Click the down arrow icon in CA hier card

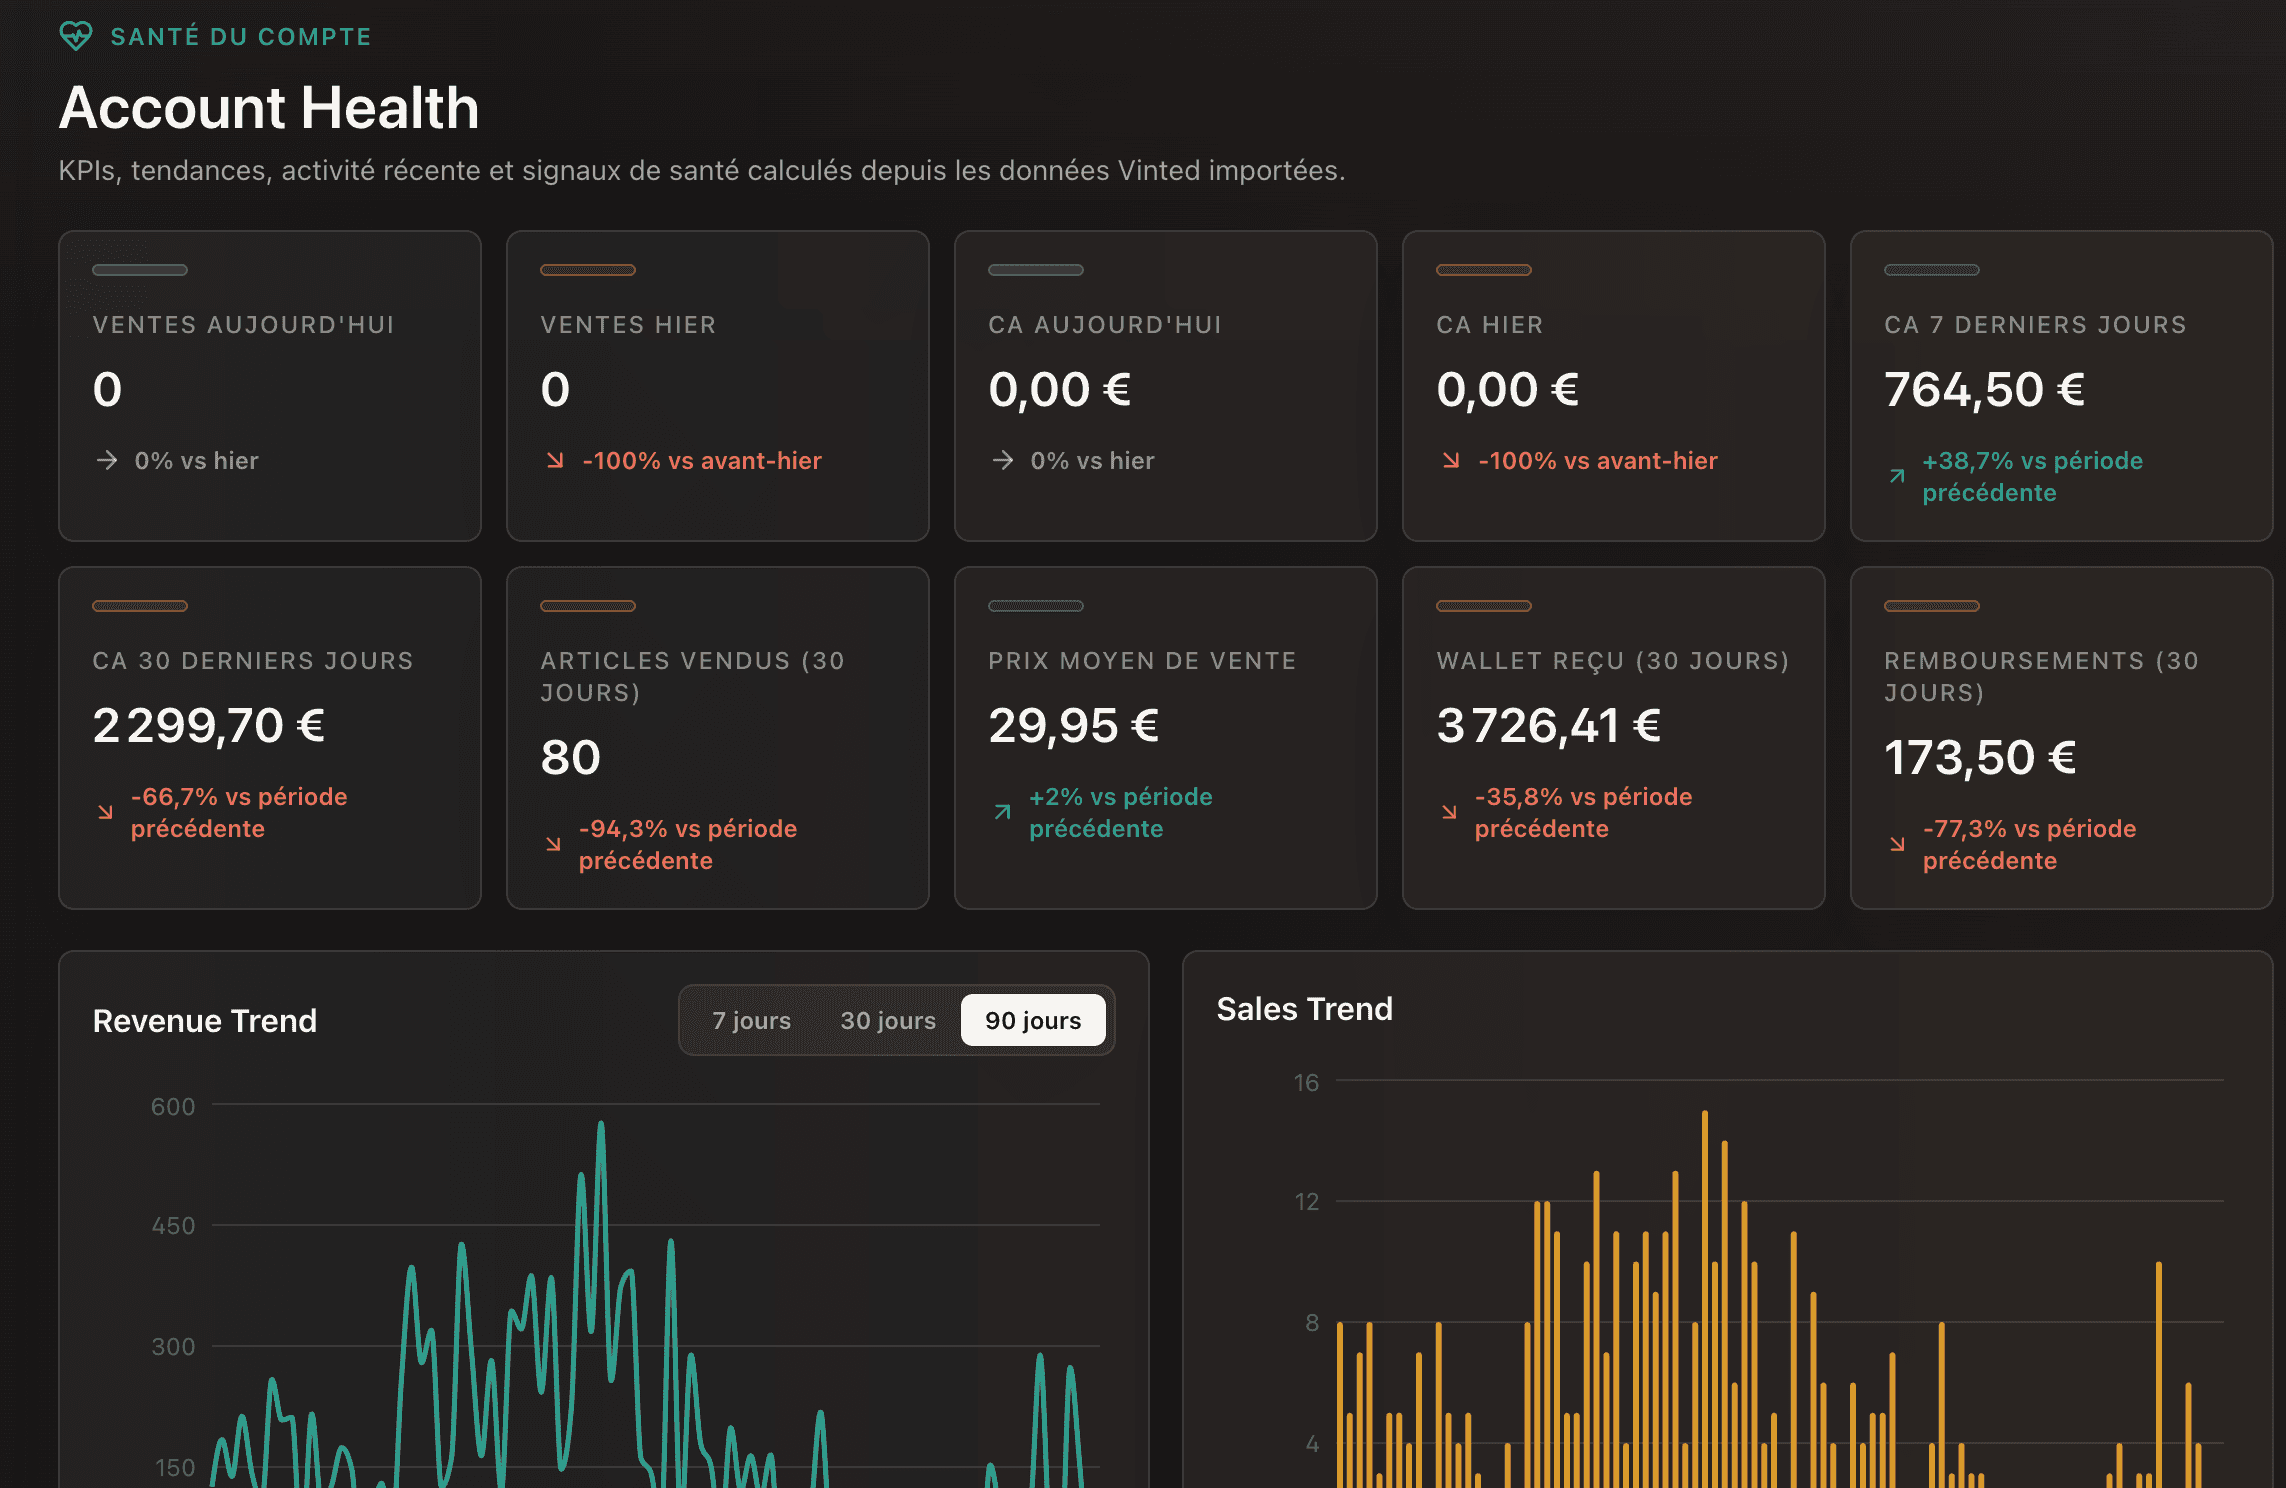coord(1451,460)
